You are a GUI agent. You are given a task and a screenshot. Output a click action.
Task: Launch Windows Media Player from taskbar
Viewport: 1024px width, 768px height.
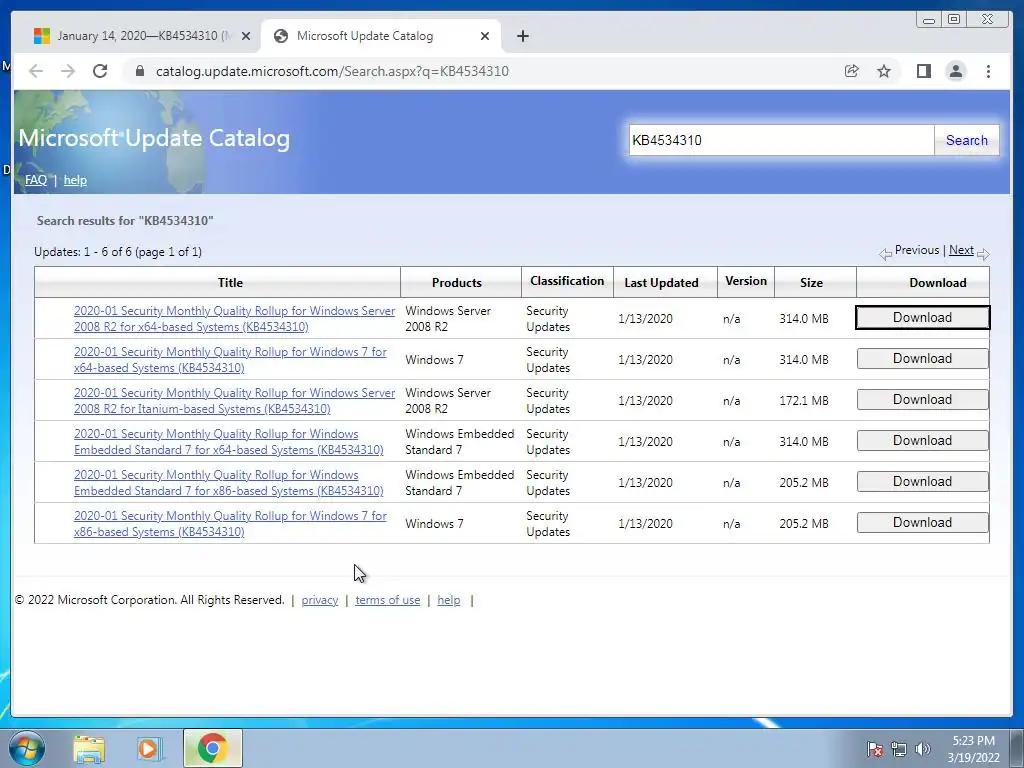[x=150, y=748]
